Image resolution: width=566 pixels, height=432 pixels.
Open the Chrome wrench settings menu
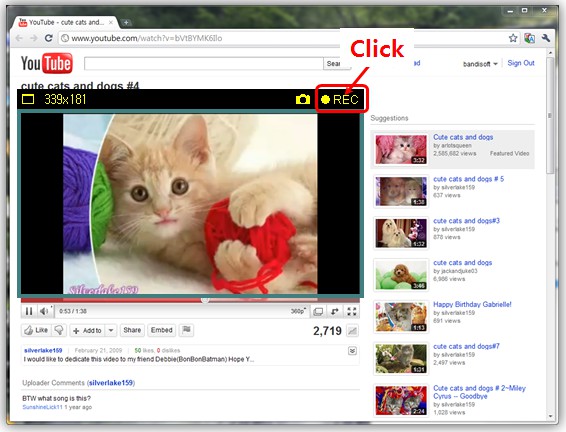pos(545,38)
